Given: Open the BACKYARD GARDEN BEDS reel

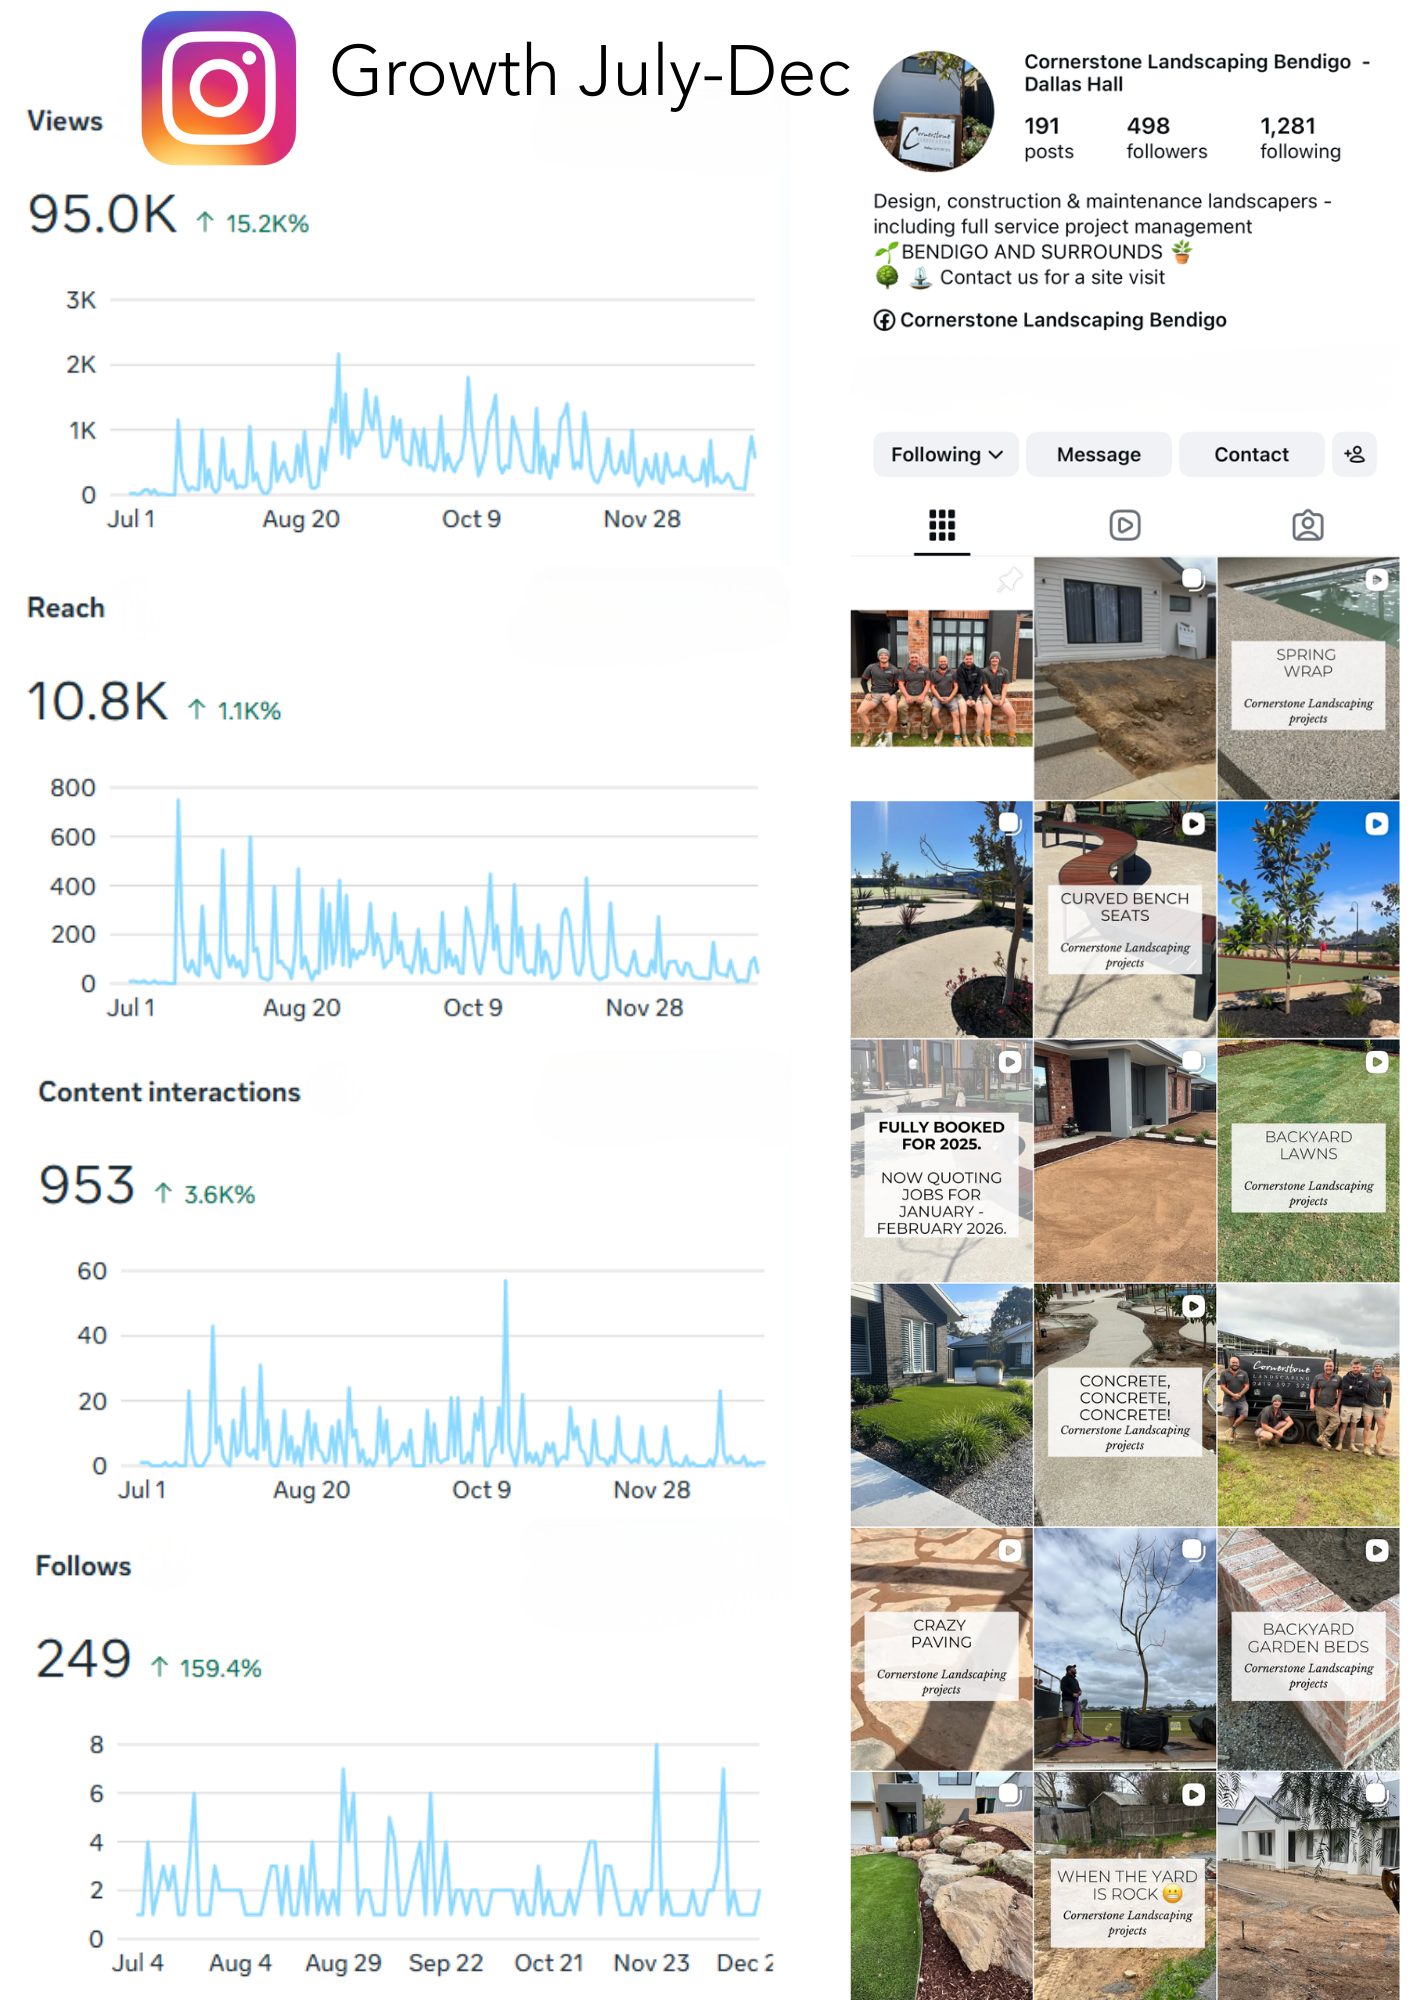Looking at the screenshot, I should [1308, 1649].
